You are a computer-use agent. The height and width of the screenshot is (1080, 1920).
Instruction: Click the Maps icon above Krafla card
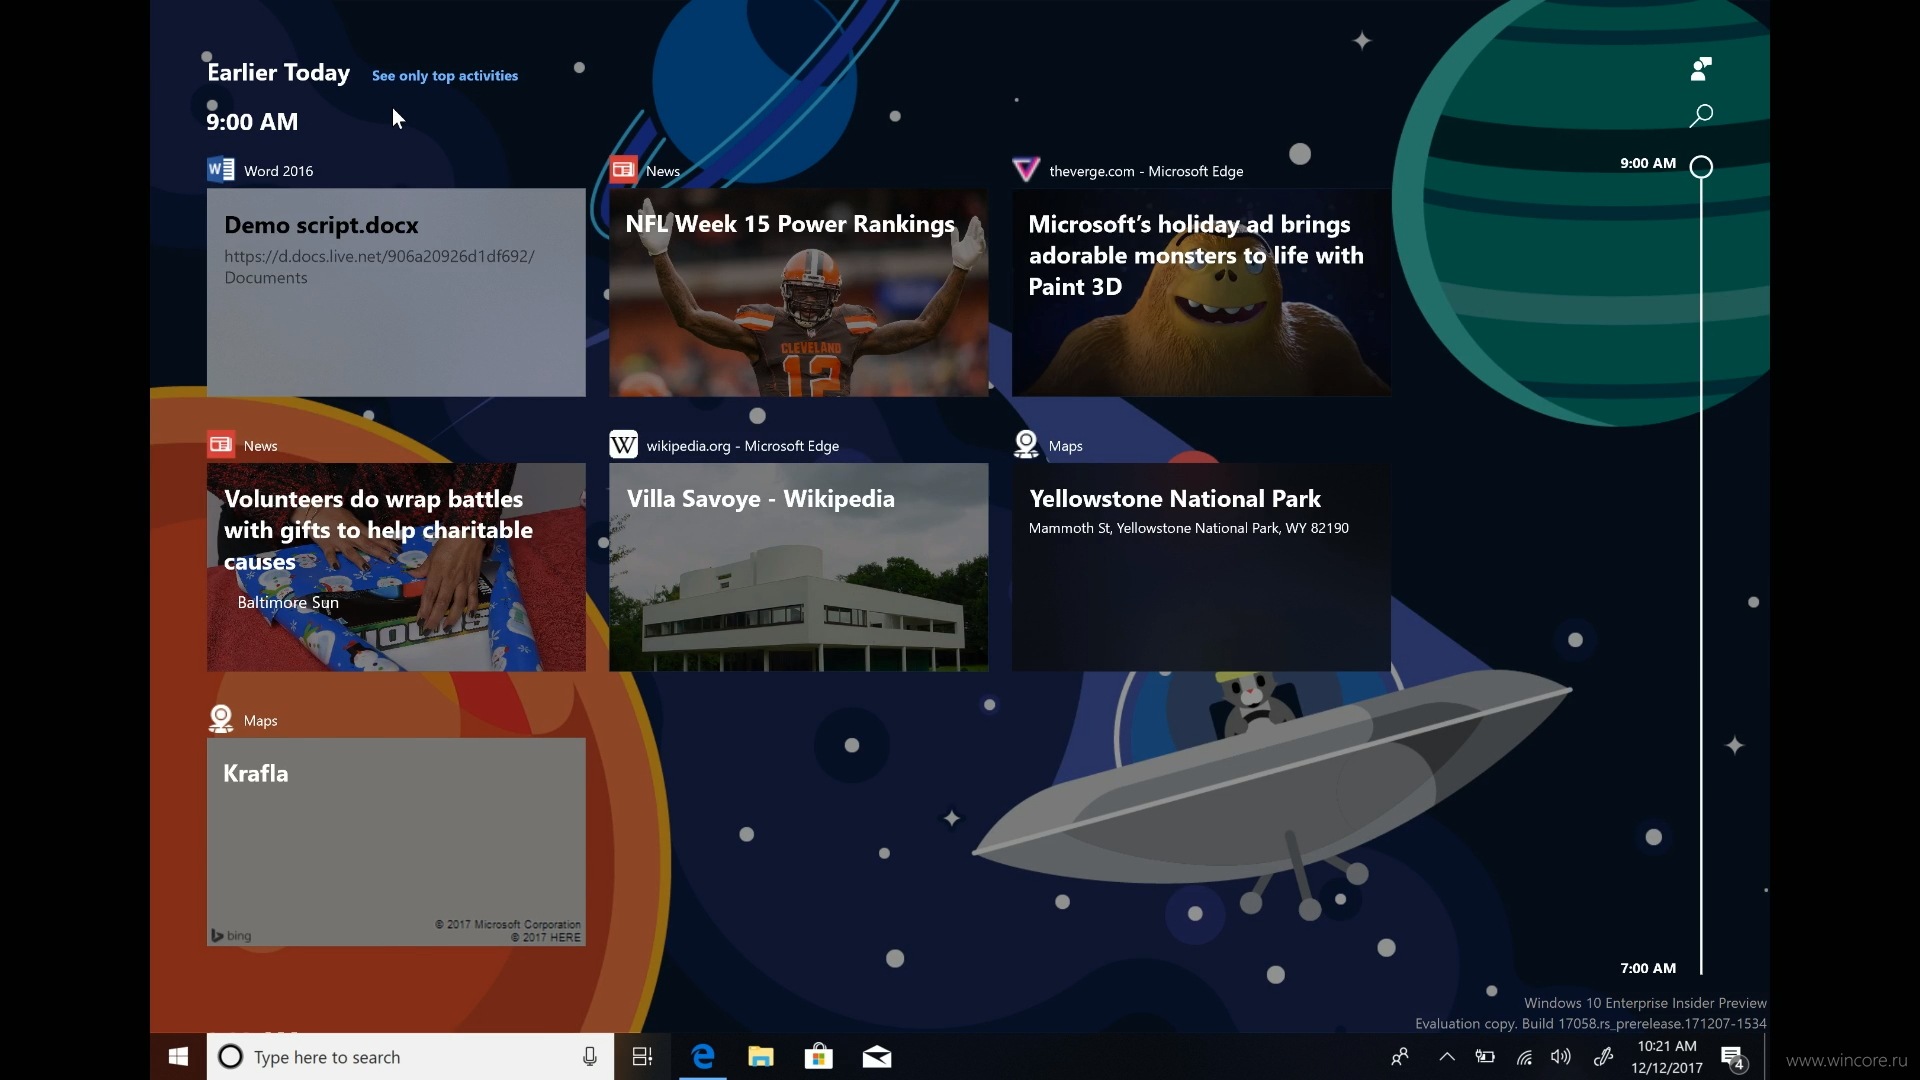click(x=221, y=719)
